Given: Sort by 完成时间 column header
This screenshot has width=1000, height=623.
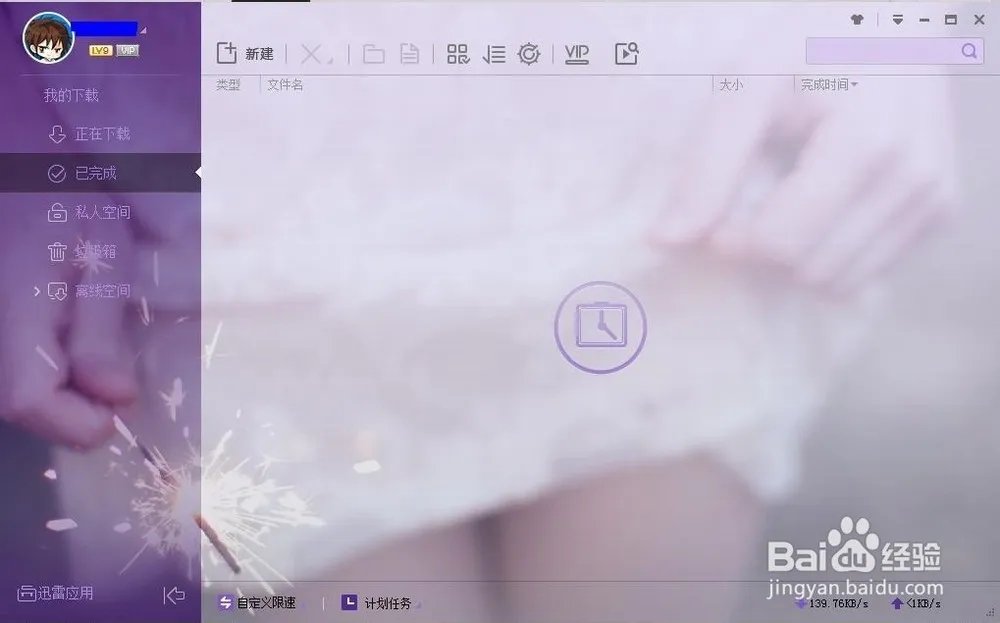Looking at the screenshot, I should [x=828, y=85].
